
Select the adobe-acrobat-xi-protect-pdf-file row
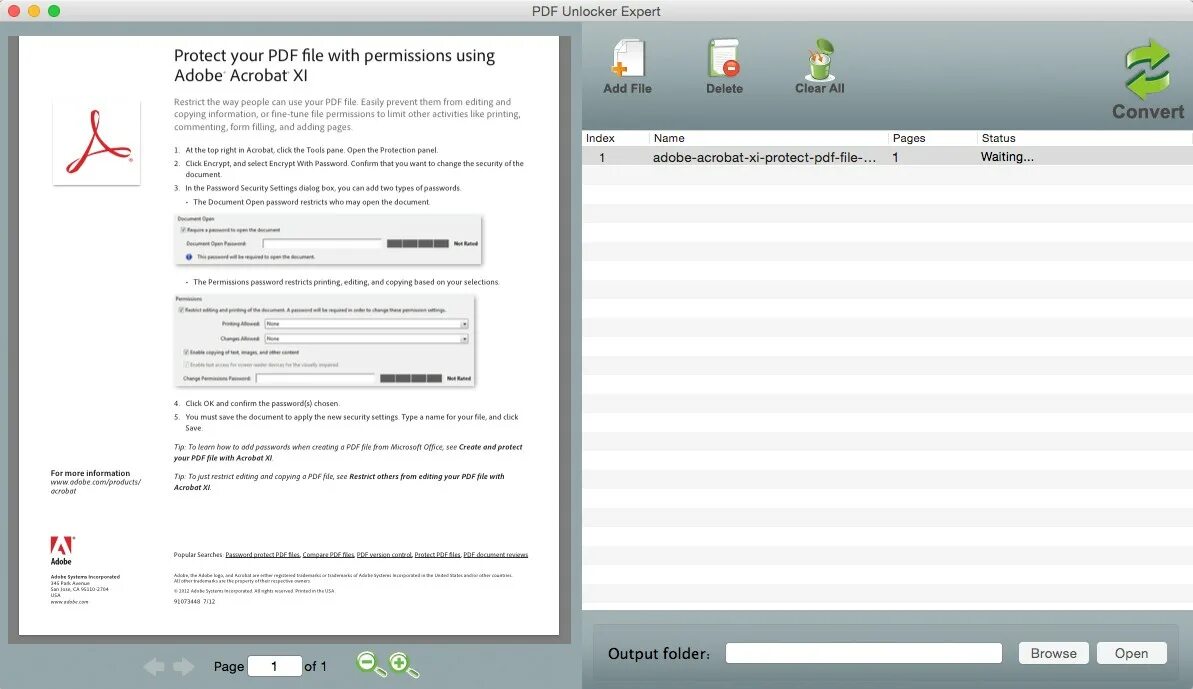point(887,157)
